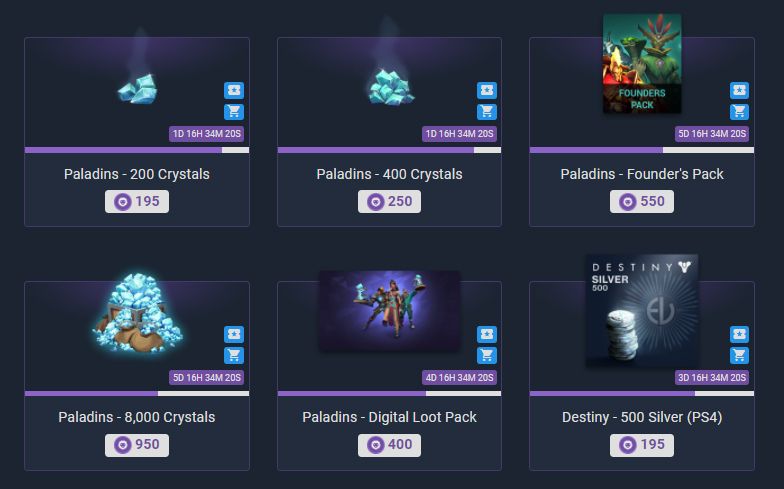Image resolution: width=784 pixels, height=489 pixels.
Task: Click the 195 price button for 200 Crystals
Action: pos(137,202)
